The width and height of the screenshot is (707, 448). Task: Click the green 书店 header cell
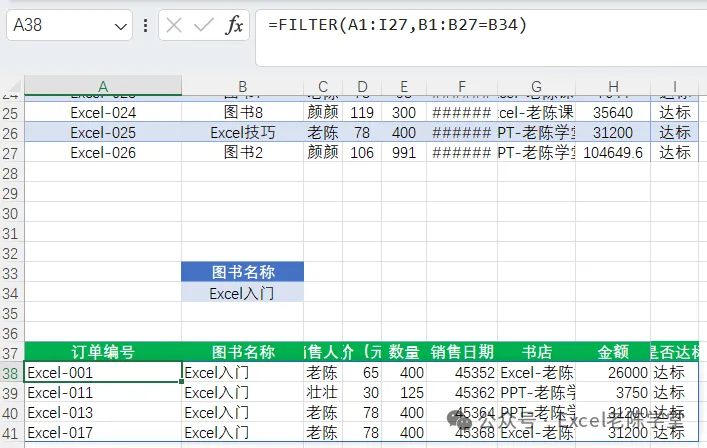536,352
